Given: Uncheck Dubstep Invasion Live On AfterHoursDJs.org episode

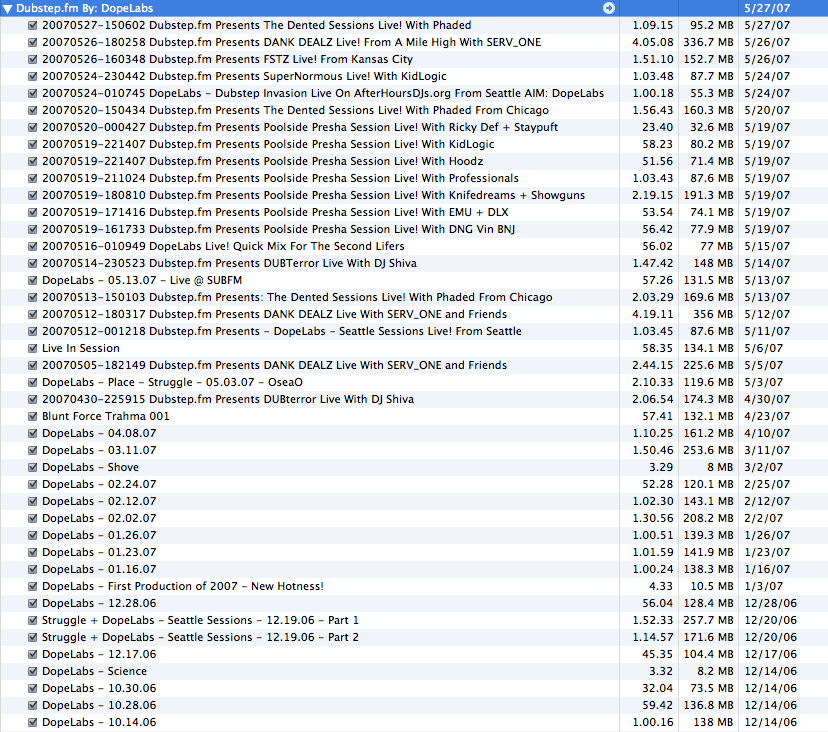Looking at the screenshot, I should coord(32,93).
